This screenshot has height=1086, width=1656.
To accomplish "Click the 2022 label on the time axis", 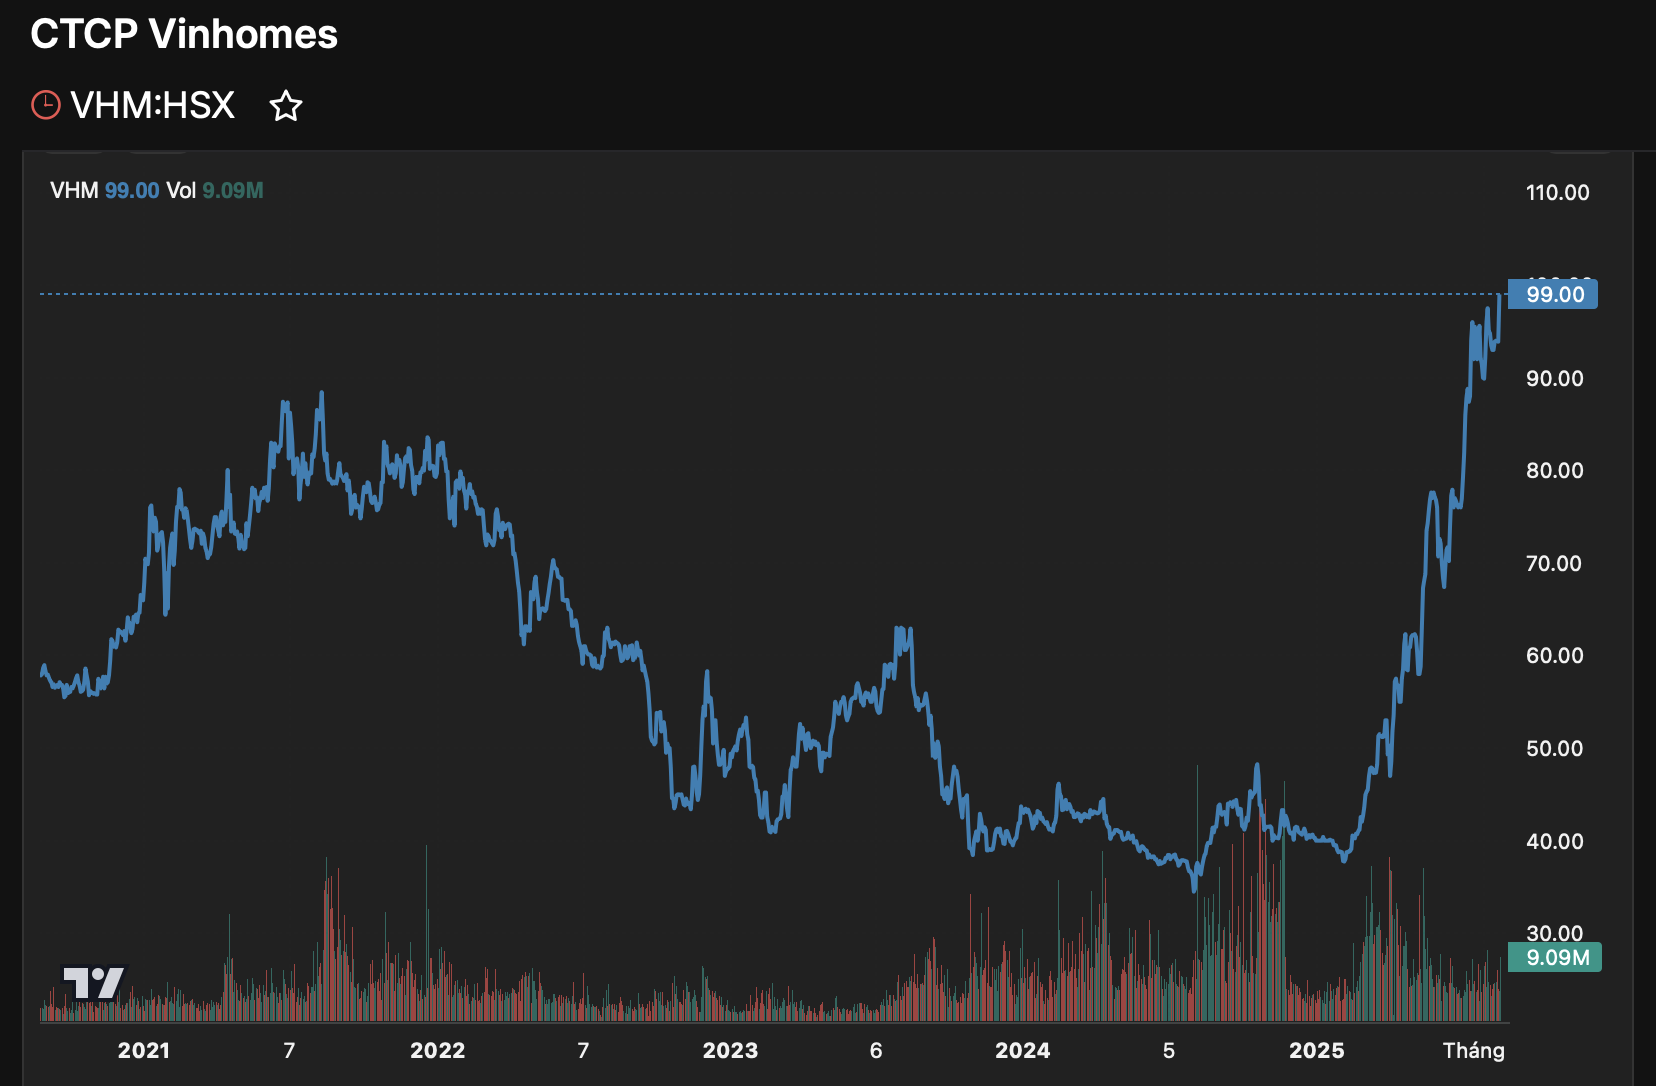I will click(x=437, y=1050).
